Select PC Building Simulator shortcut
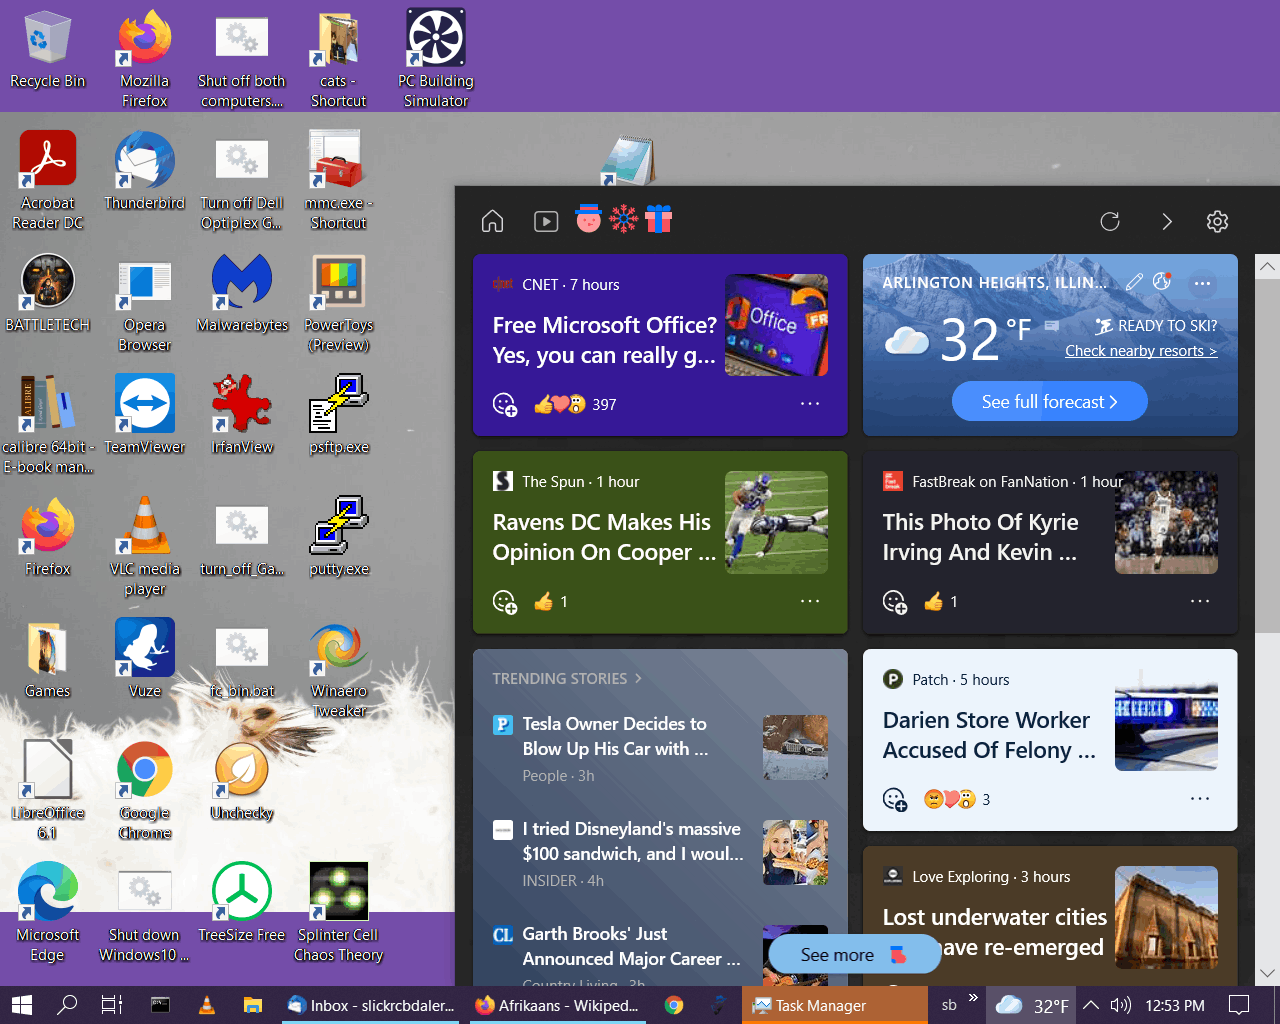 coord(436,60)
